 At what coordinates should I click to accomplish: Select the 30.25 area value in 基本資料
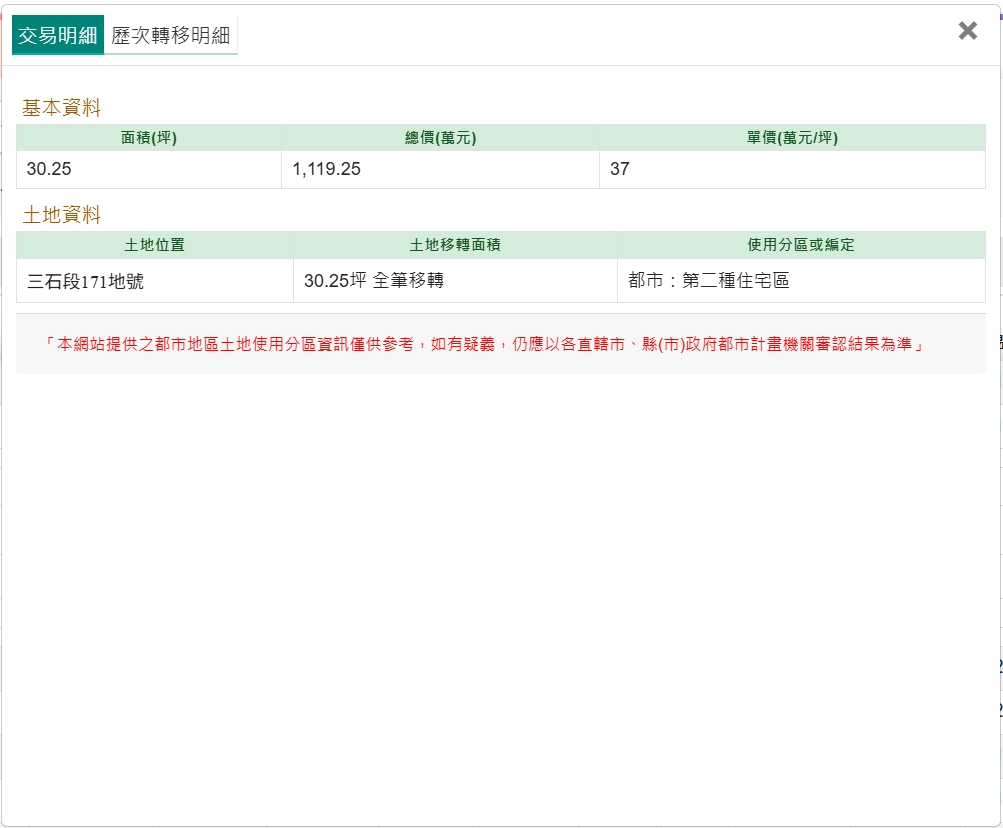click(49, 169)
